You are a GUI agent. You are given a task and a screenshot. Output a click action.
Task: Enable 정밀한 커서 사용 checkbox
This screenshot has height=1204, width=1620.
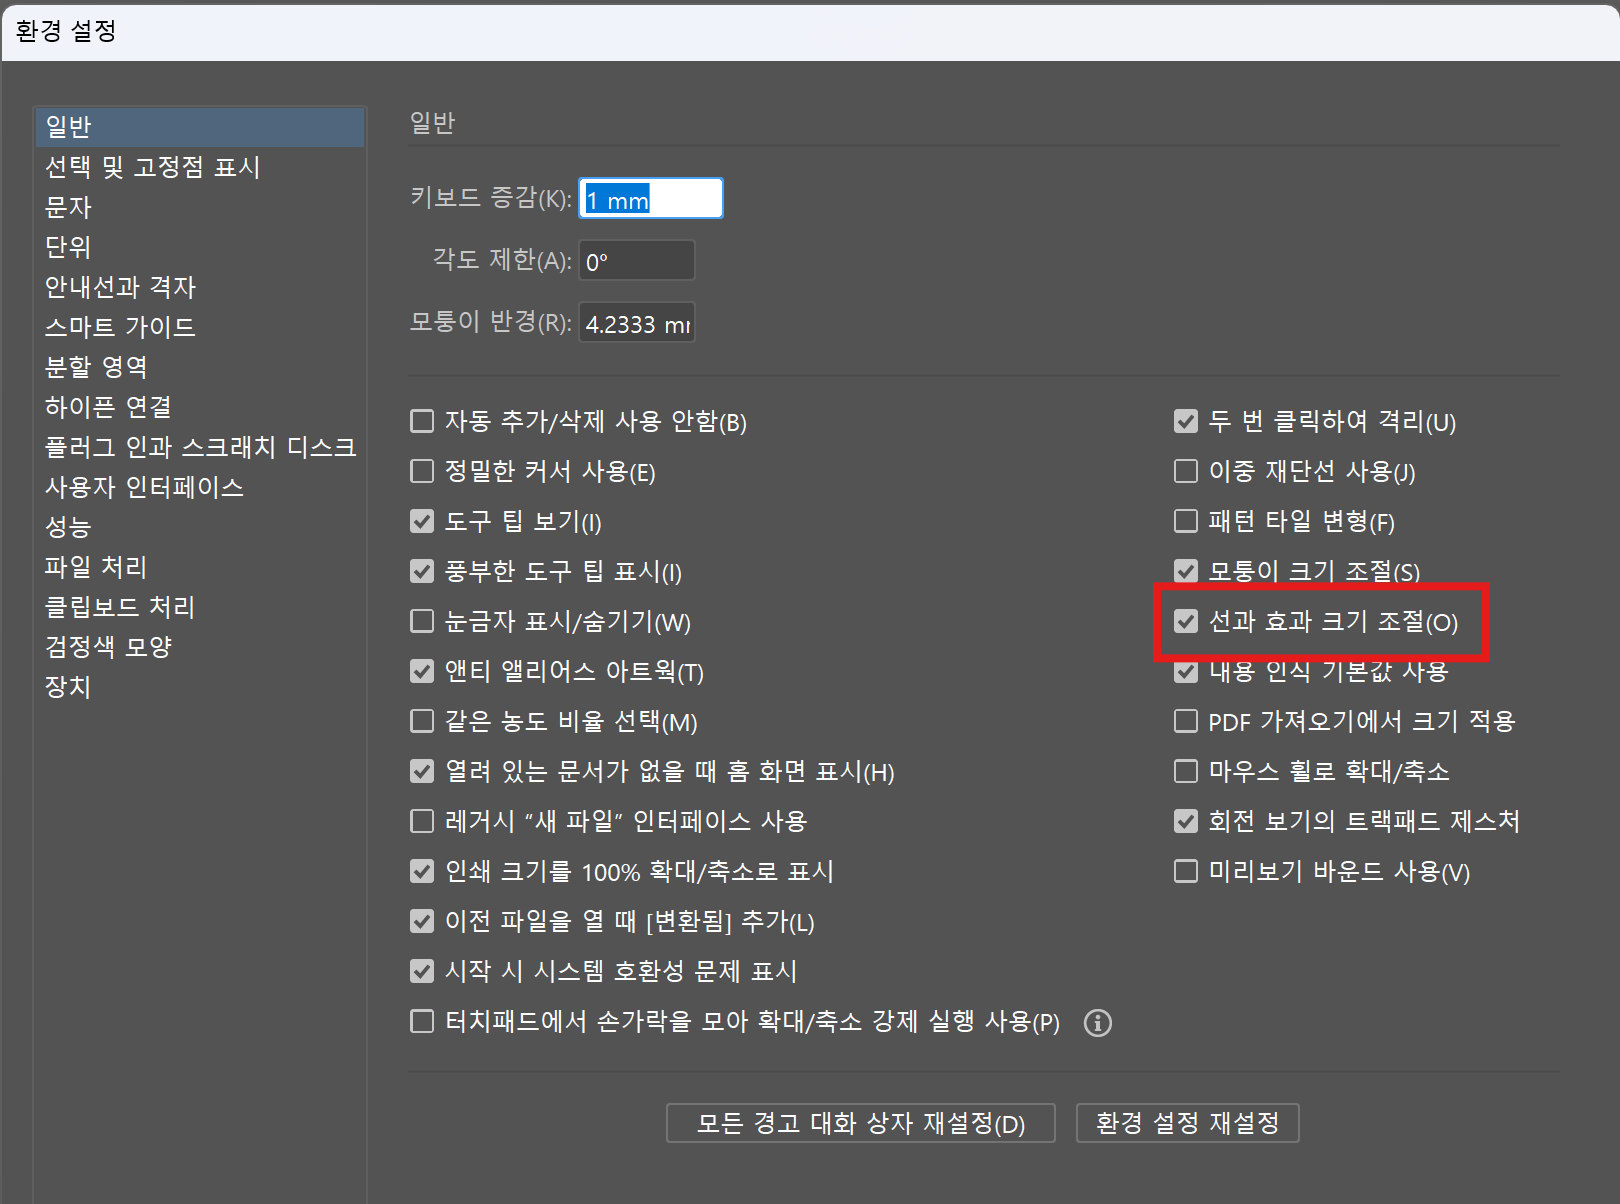click(421, 471)
